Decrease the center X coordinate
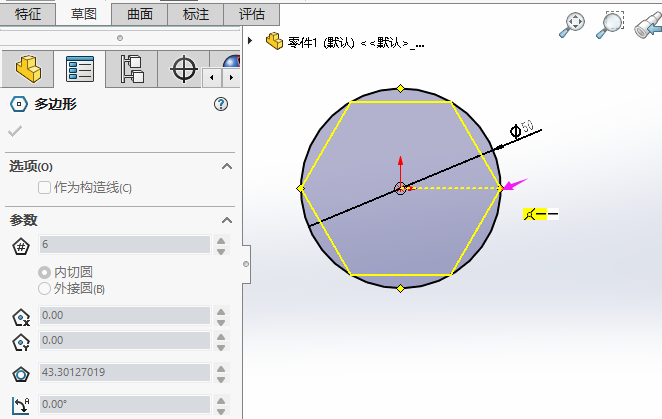 click(221, 322)
